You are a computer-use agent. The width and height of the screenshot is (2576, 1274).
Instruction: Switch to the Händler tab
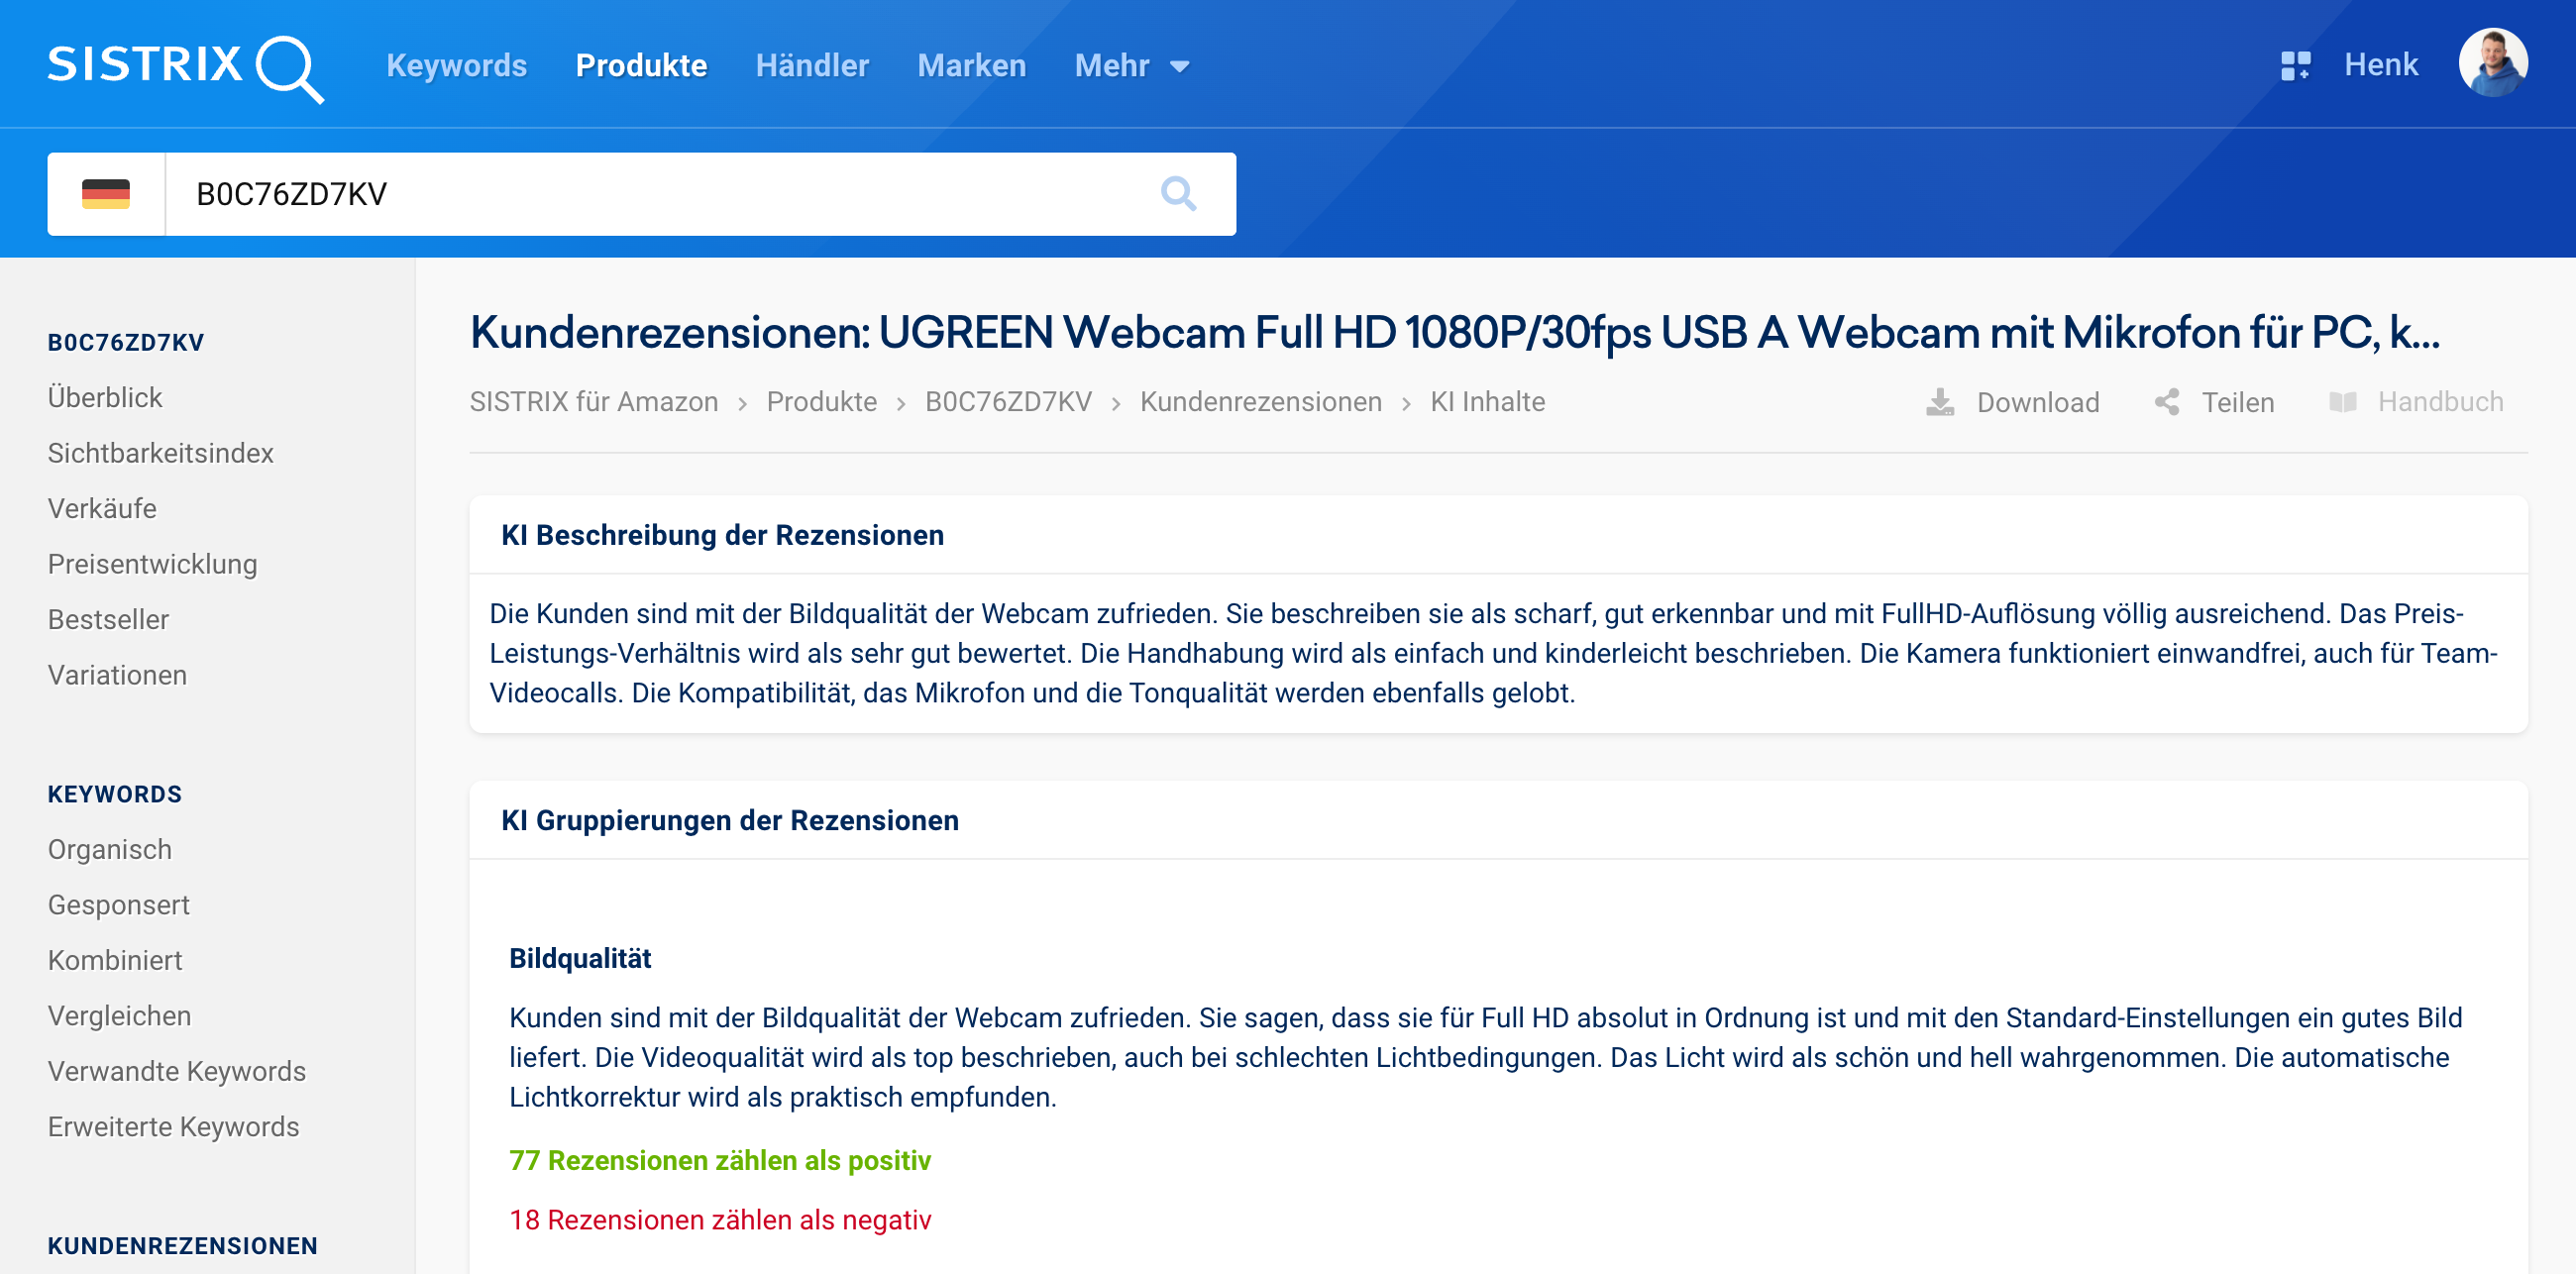(x=812, y=66)
